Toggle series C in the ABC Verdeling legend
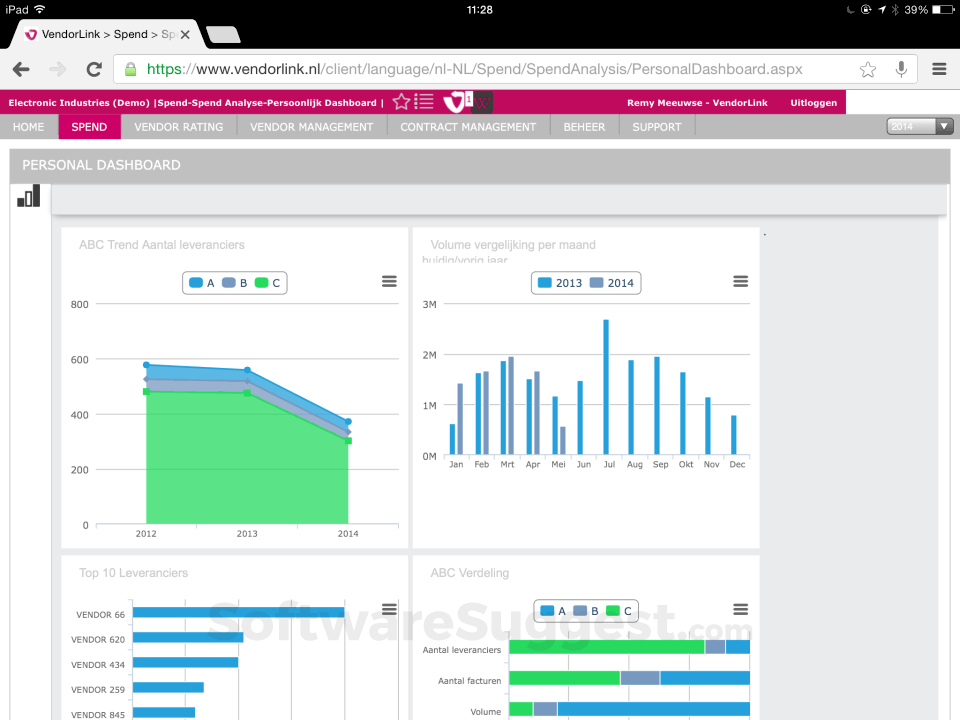Viewport: 960px width, 720px height. click(x=620, y=610)
